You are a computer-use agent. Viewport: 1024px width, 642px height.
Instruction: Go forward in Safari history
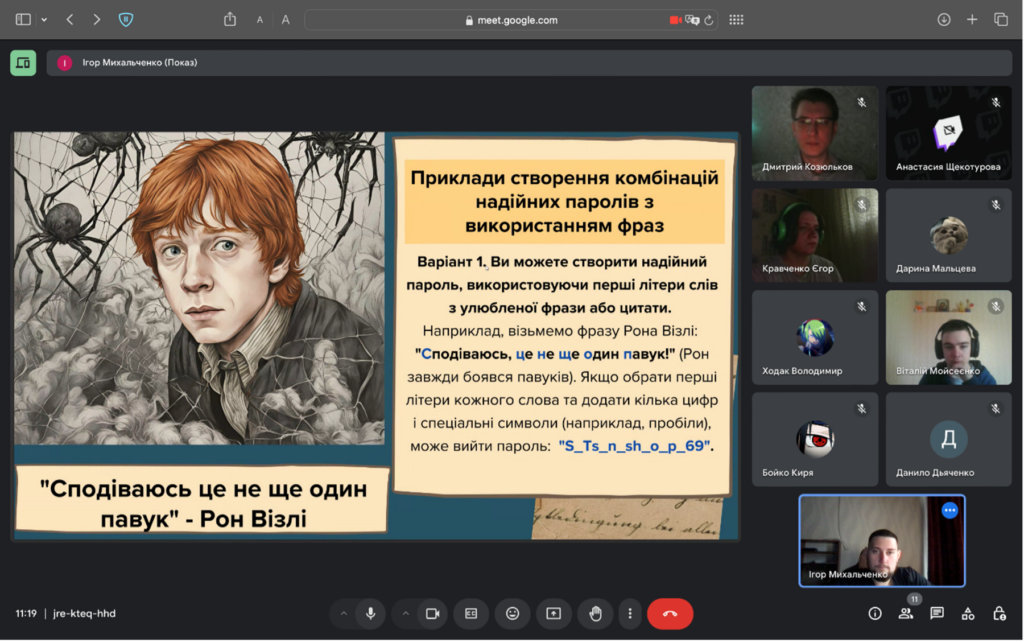(97, 20)
